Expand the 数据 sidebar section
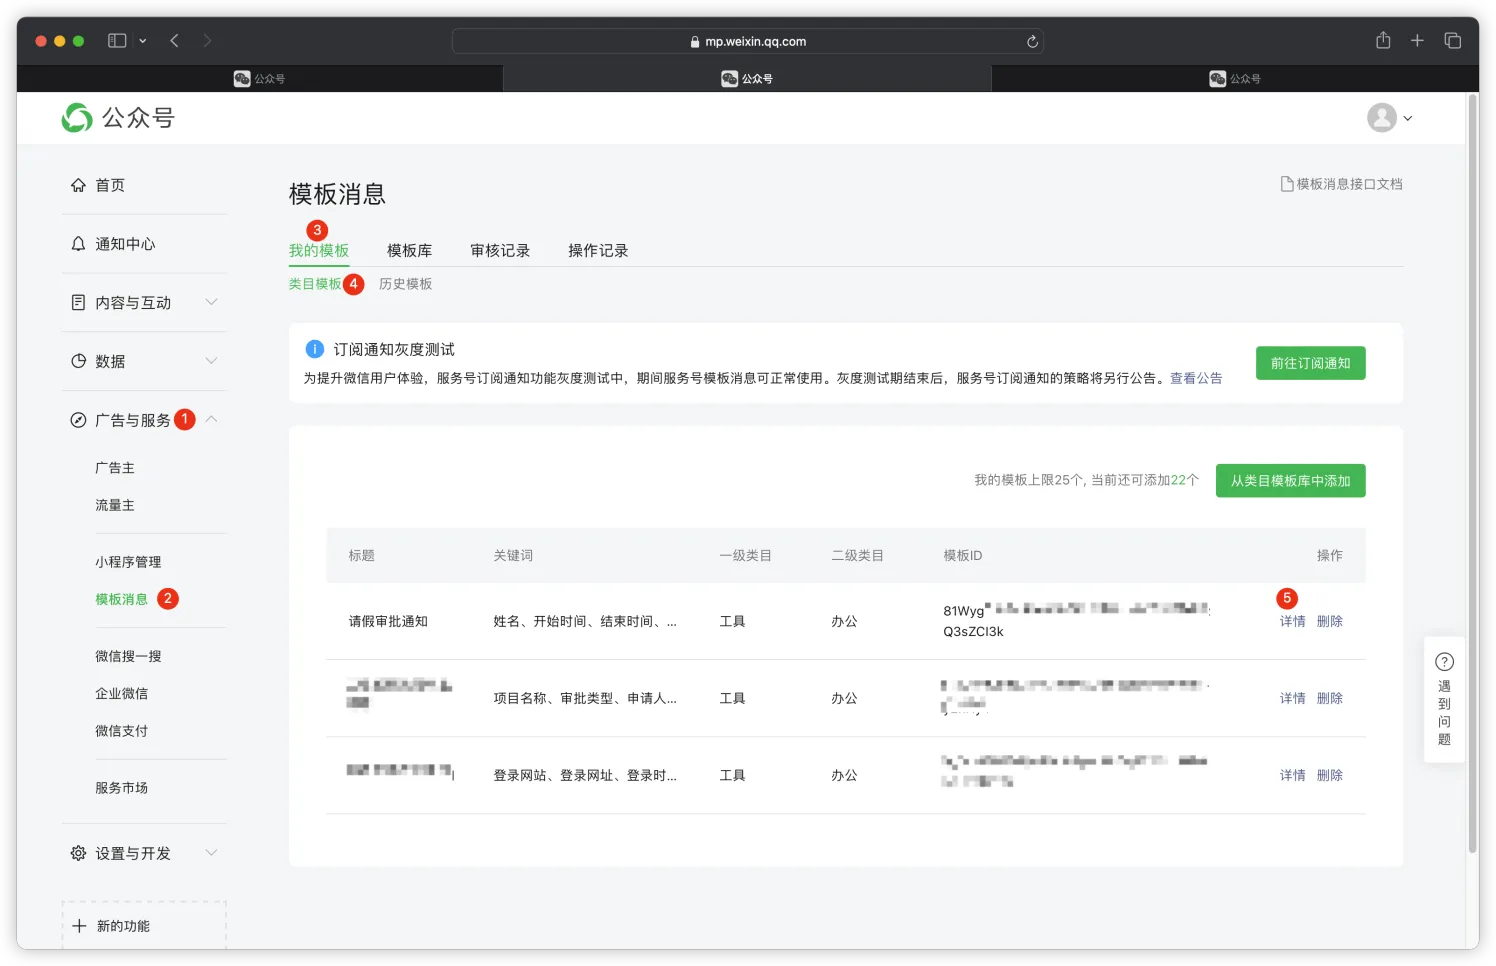 coord(211,361)
